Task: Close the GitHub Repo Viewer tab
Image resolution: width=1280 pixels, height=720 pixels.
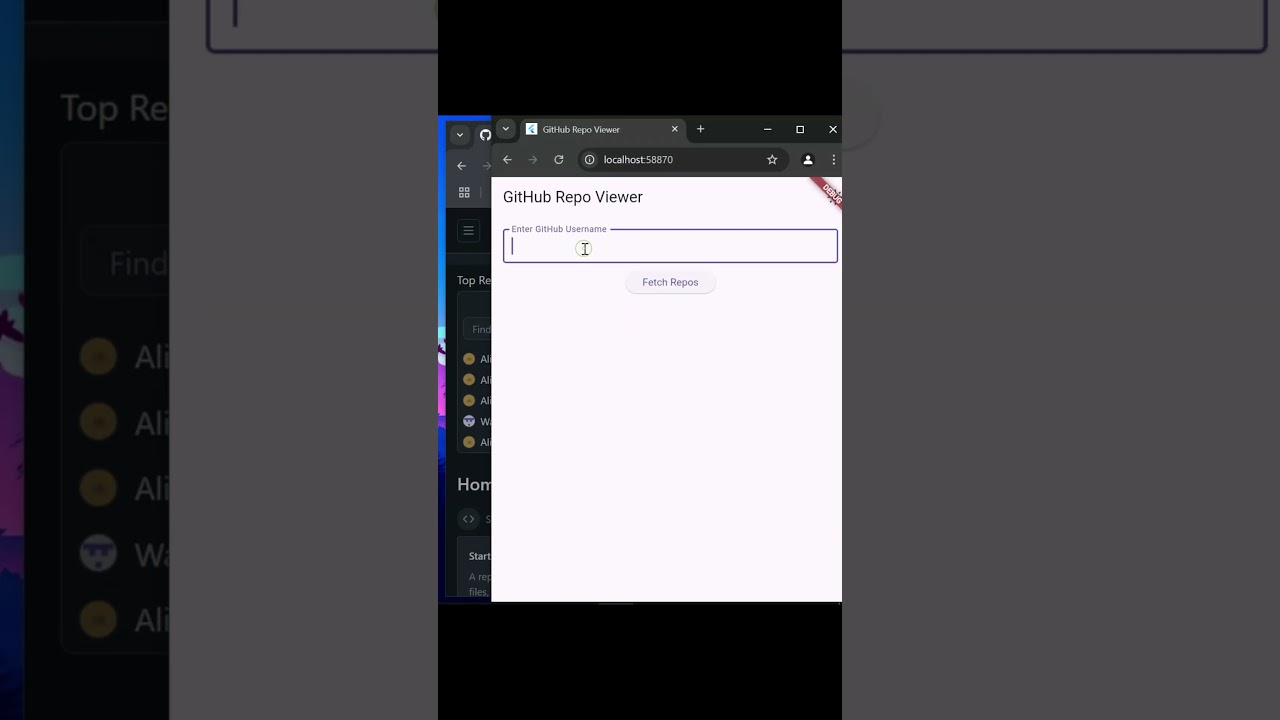Action: [x=674, y=129]
